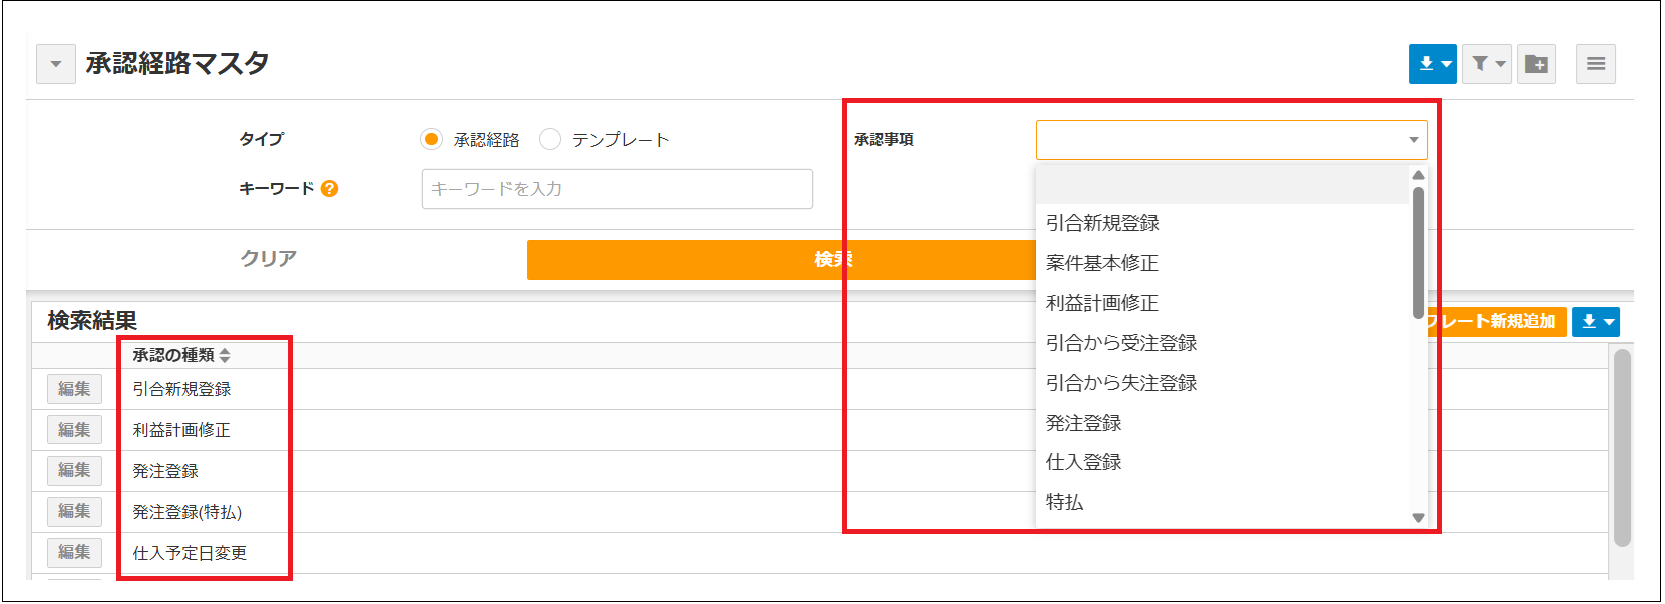Image resolution: width=1665 pixels, height=604 pixels.
Task: Click the filter icon in the header toolbar
Action: point(1481,63)
